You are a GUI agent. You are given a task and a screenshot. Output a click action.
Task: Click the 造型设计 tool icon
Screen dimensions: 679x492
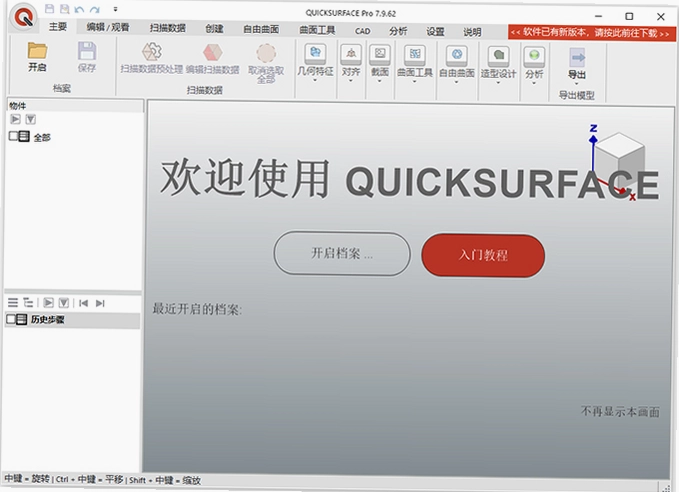coord(498,56)
